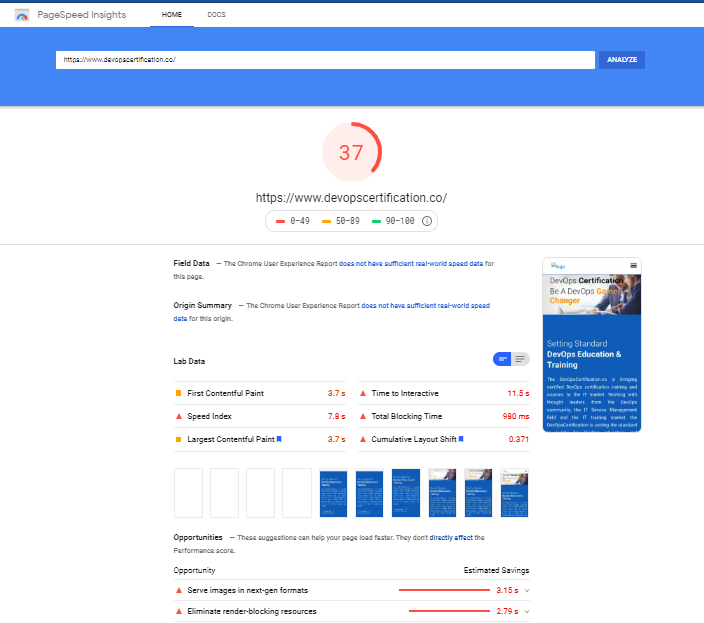Click the first blank filmstrip frame
The height and width of the screenshot is (623, 704).
[189, 493]
